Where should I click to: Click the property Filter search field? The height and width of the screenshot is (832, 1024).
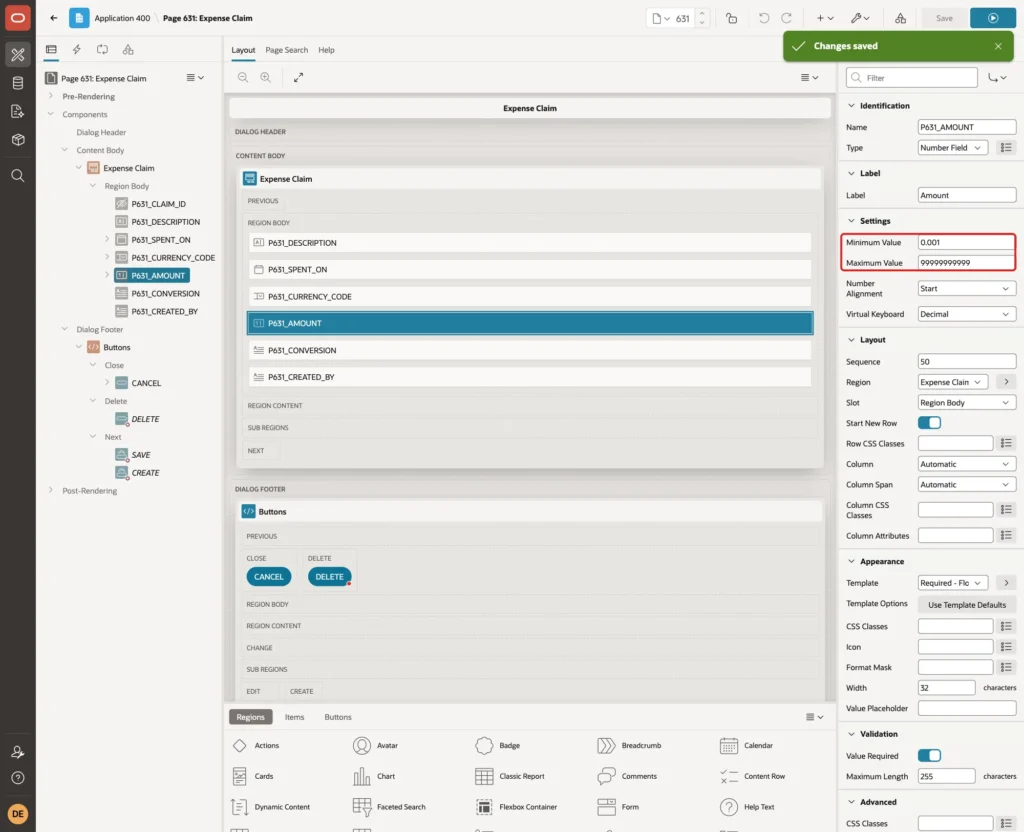point(912,78)
